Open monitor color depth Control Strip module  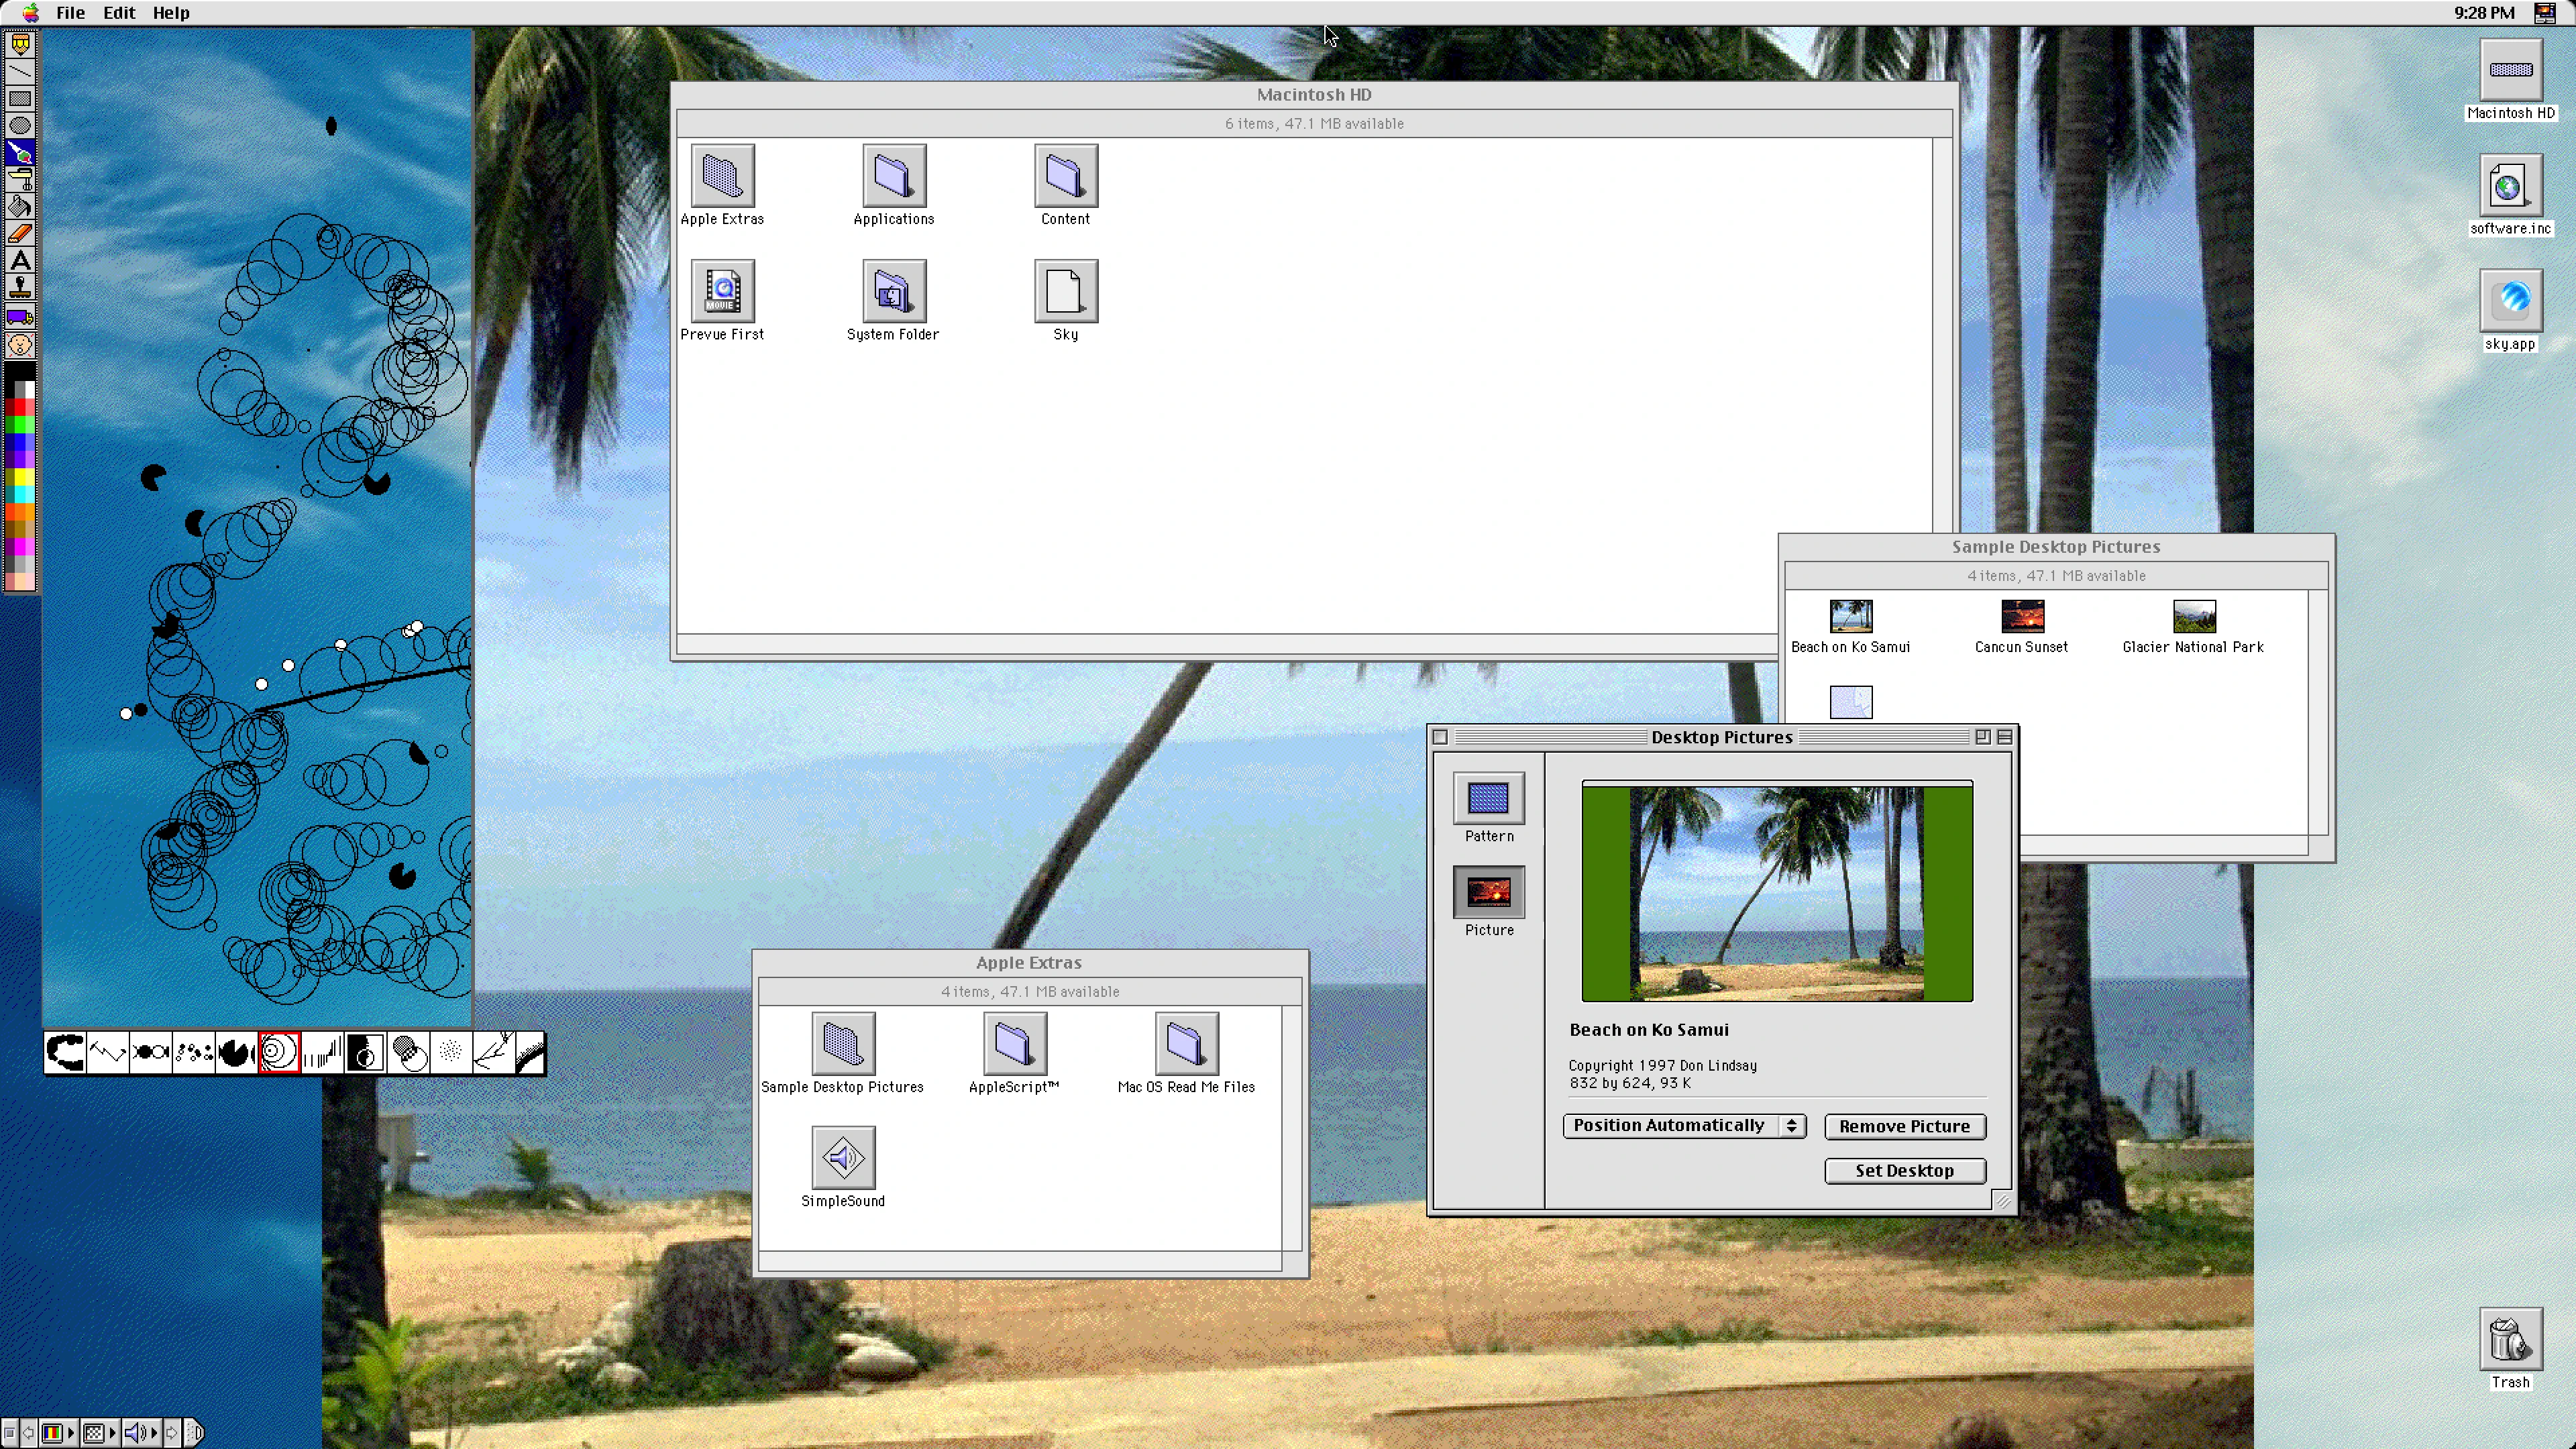(59, 1433)
